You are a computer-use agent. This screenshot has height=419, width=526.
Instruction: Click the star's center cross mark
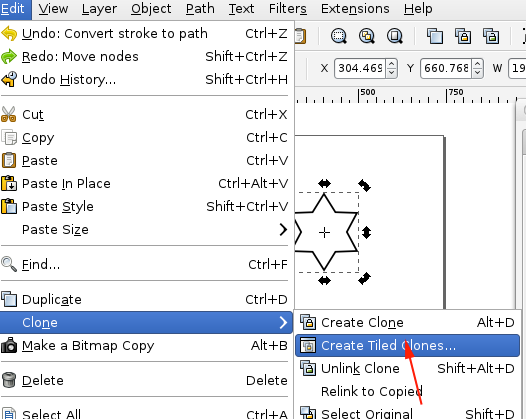pos(324,232)
